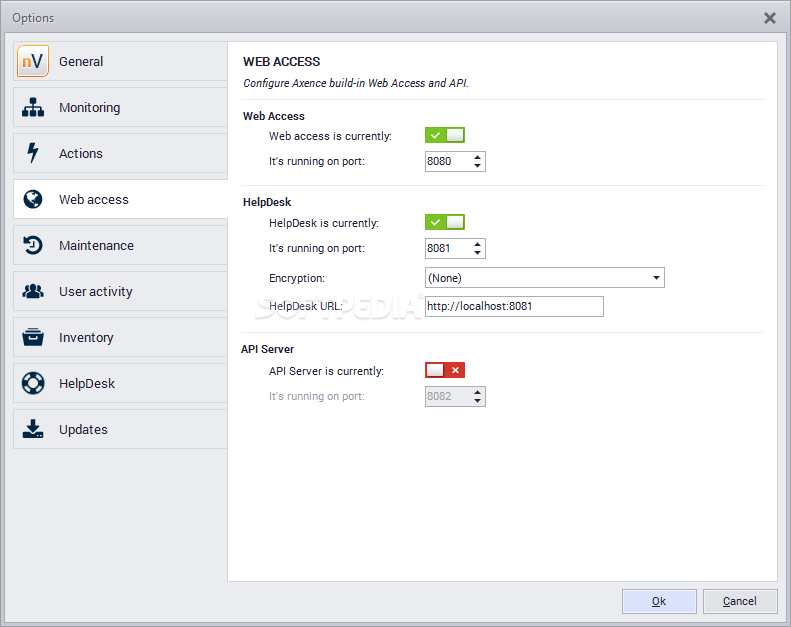
Task: Turn off the HelpDesk toggle
Action: coord(445,222)
